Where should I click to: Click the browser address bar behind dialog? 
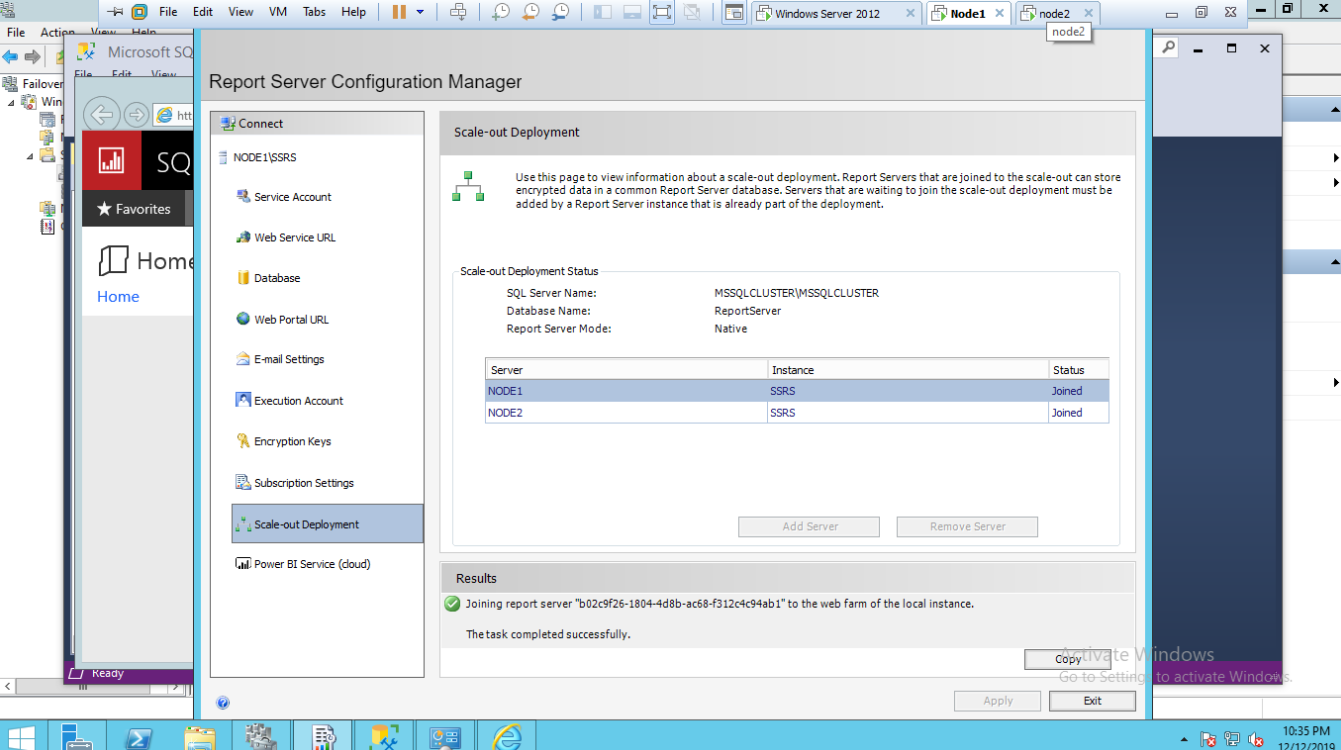(x=174, y=115)
